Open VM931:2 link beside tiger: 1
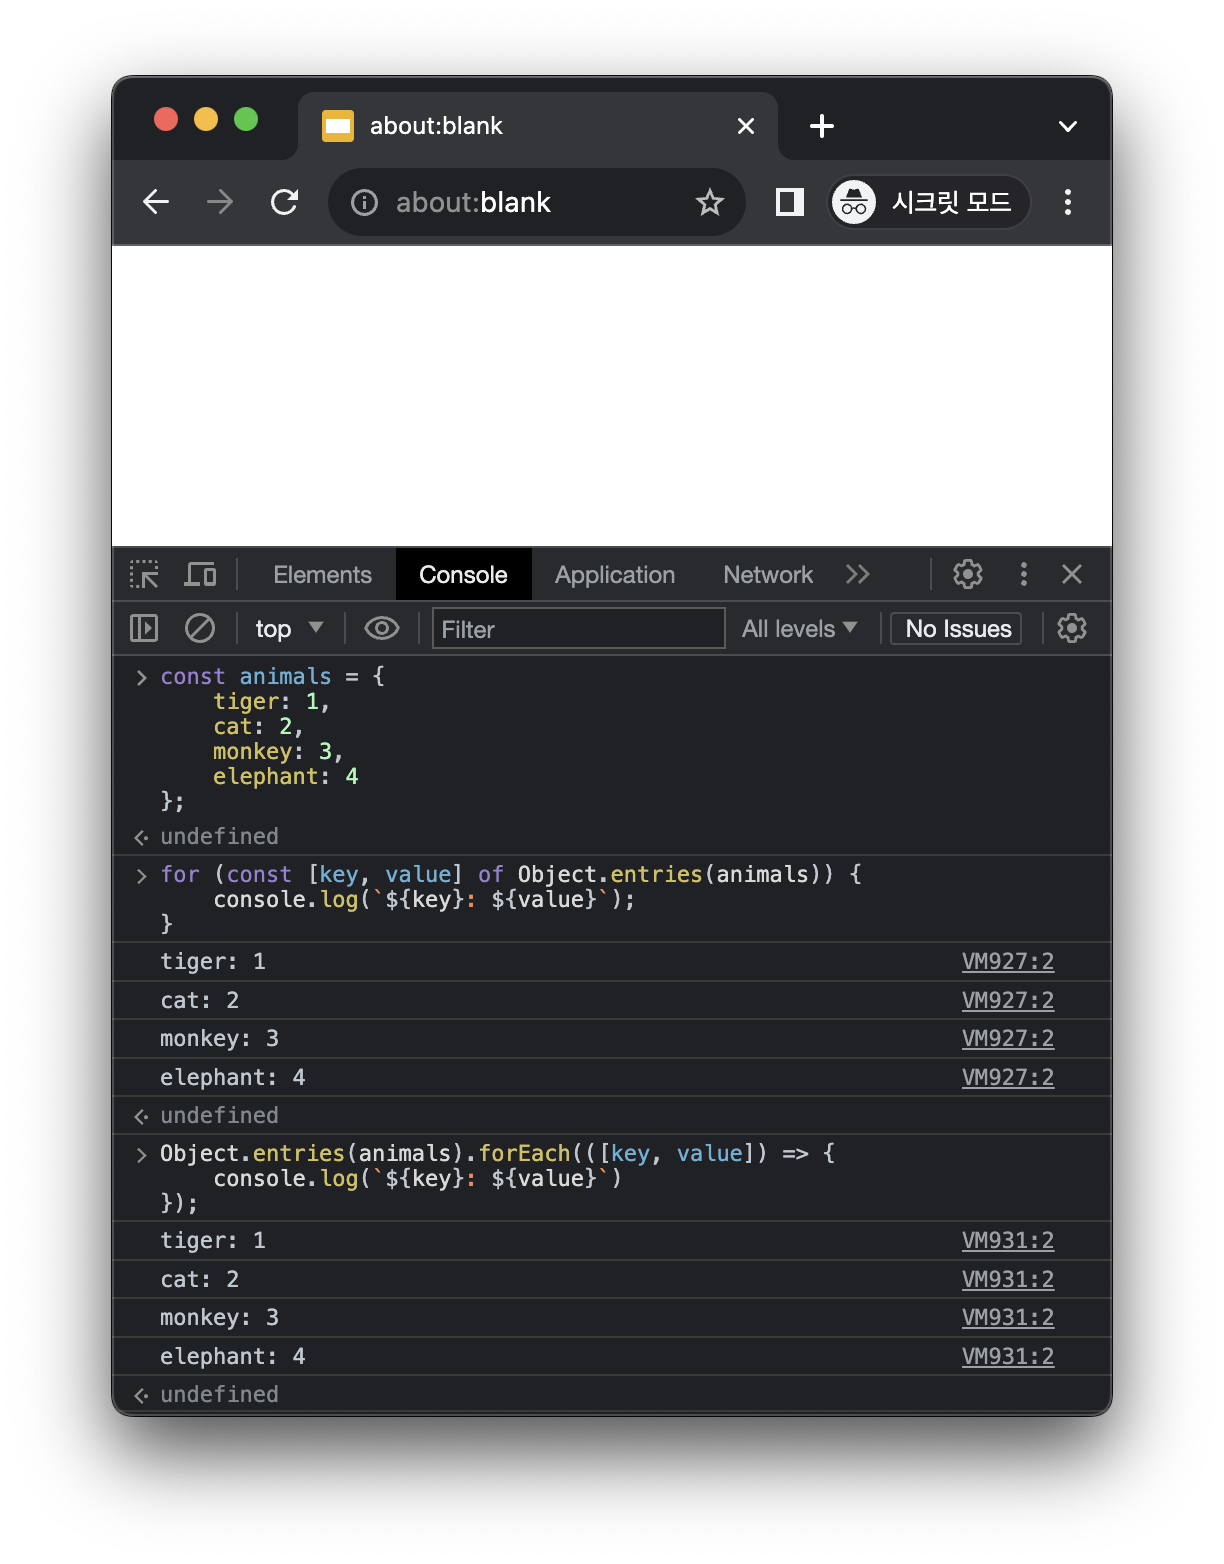Viewport: 1224px width, 1564px height. click(x=1007, y=1241)
